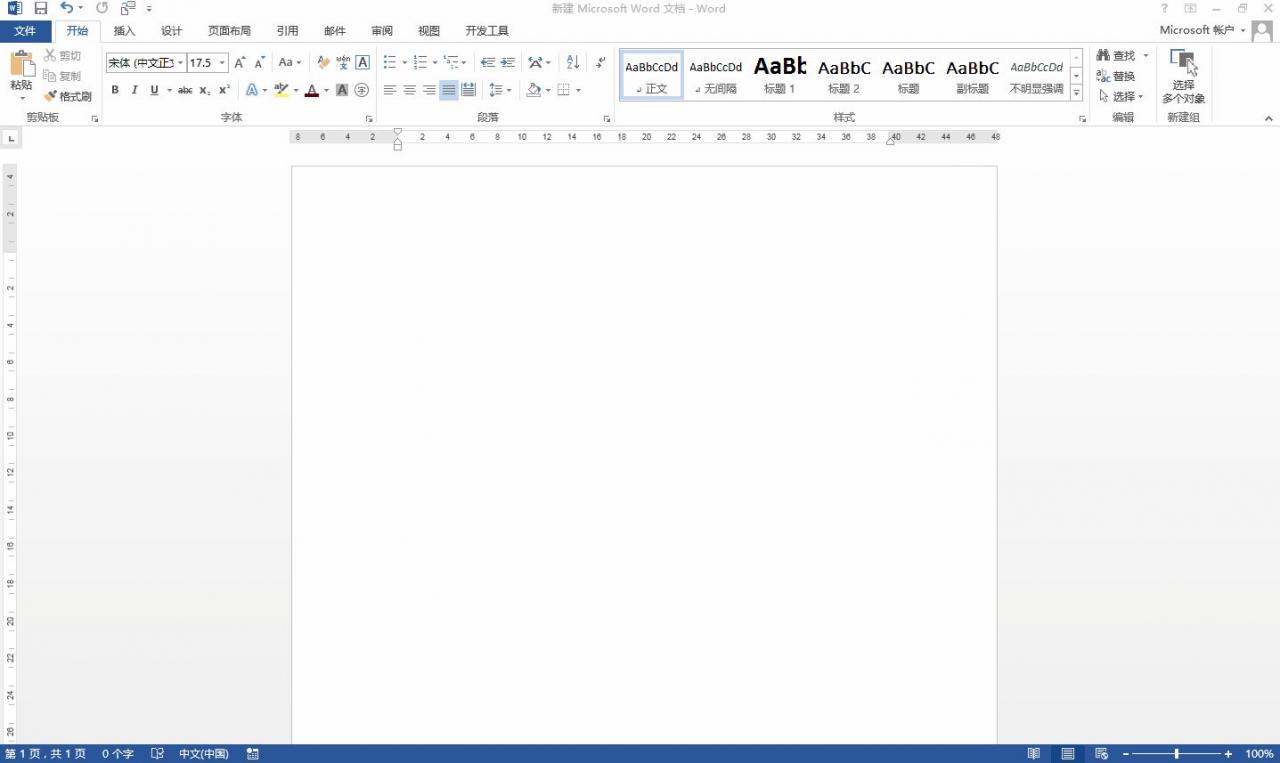This screenshot has height=763, width=1280.
Task: Switch to the 页面布局 (Page Layout) tab
Action: pyautogui.click(x=229, y=31)
